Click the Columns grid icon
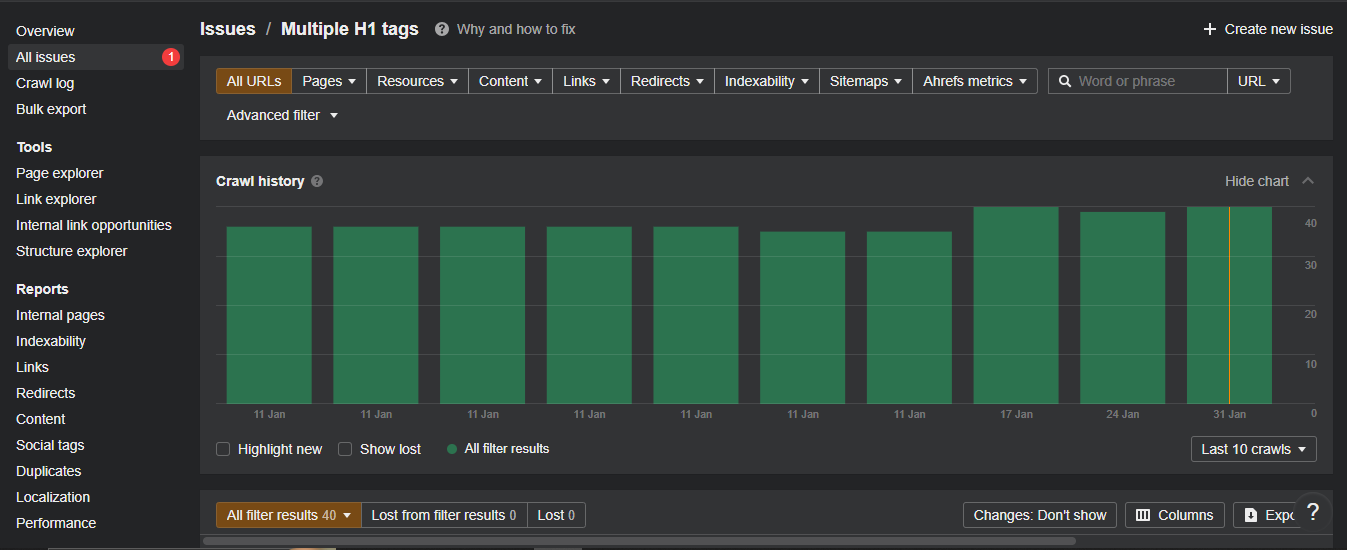 (1143, 515)
